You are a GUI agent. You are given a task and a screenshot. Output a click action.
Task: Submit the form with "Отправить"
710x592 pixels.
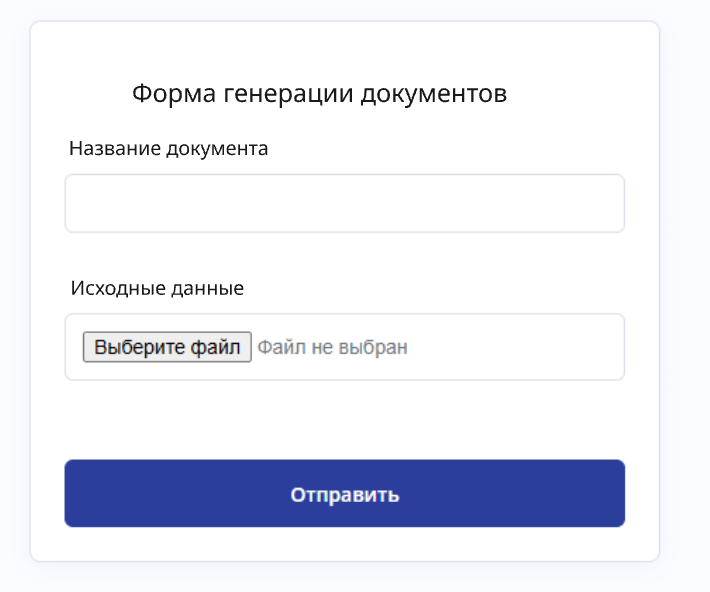pyautogui.click(x=344, y=494)
